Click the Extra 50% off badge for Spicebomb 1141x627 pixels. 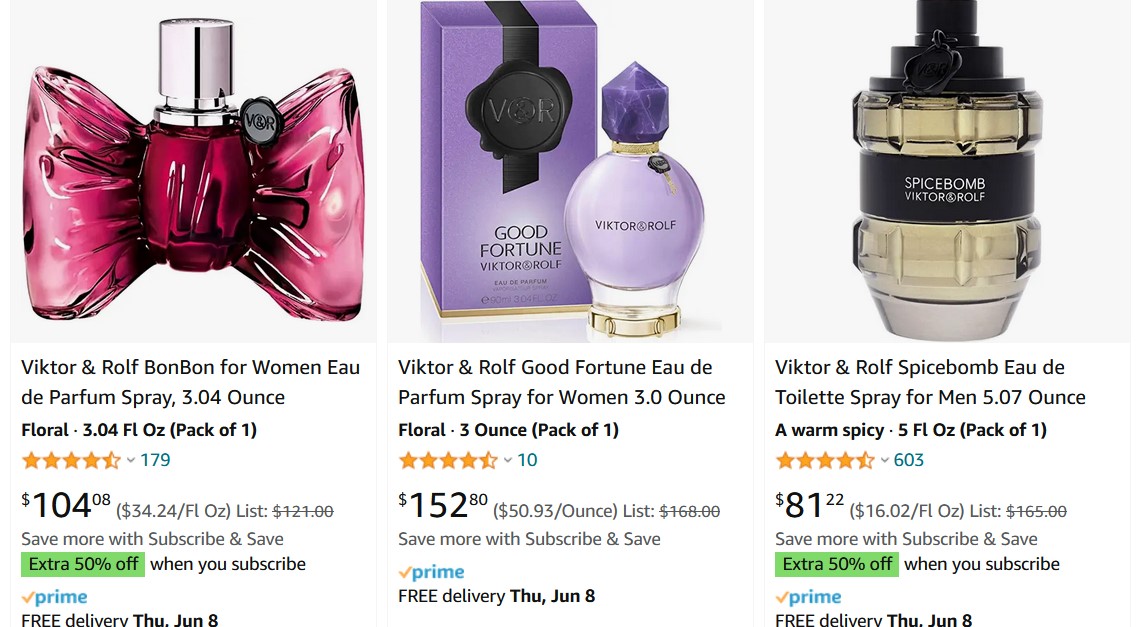837,564
